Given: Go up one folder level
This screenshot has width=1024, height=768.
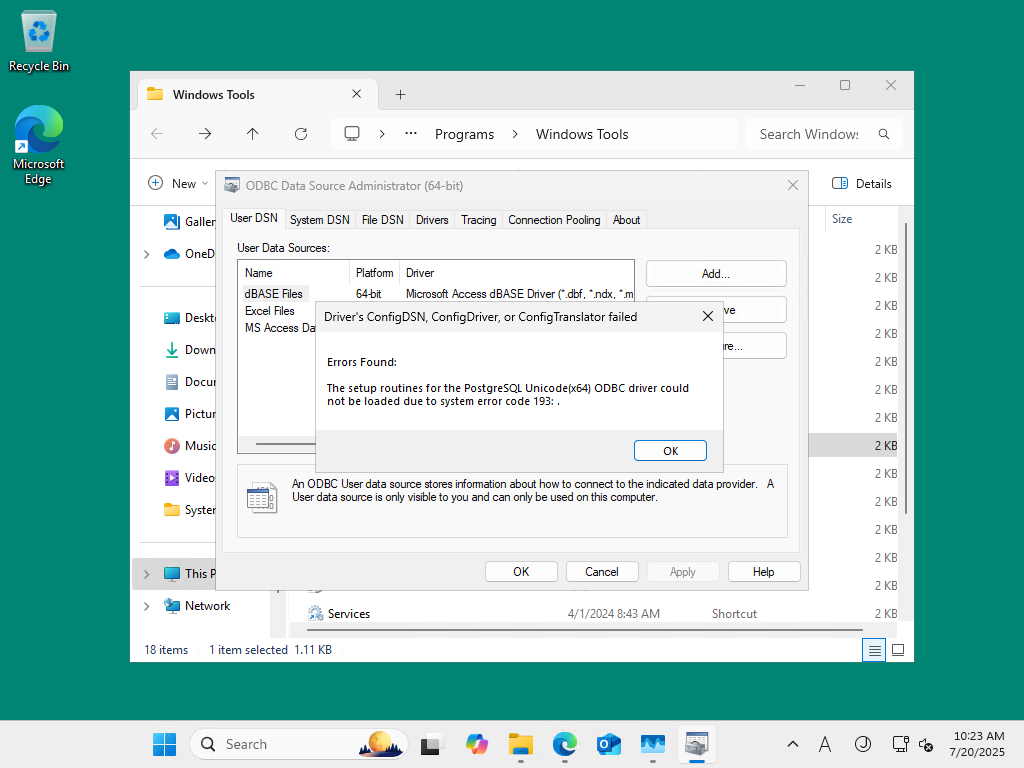Looking at the screenshot, I should [x=253, y=134].
